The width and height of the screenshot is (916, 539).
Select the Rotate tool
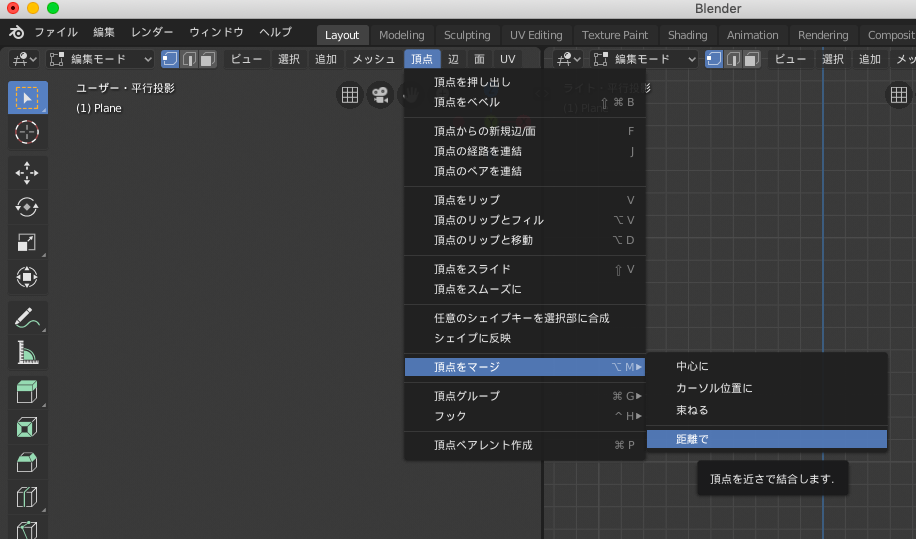click(27, 207)
